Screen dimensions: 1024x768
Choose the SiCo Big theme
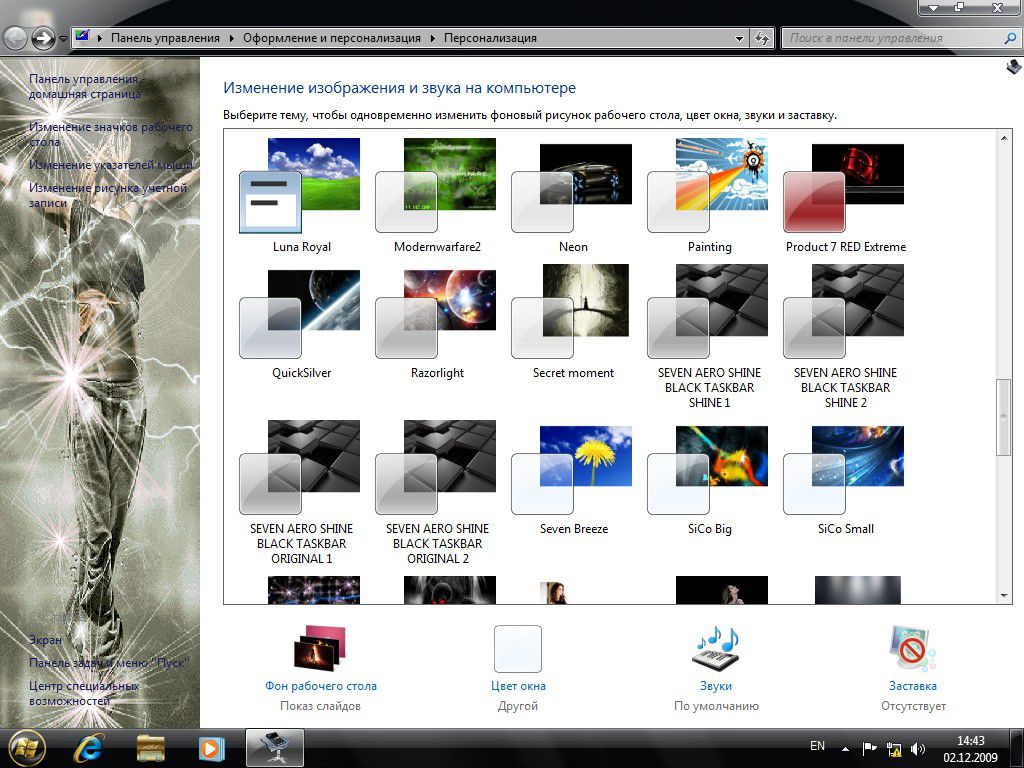point(709,480)
